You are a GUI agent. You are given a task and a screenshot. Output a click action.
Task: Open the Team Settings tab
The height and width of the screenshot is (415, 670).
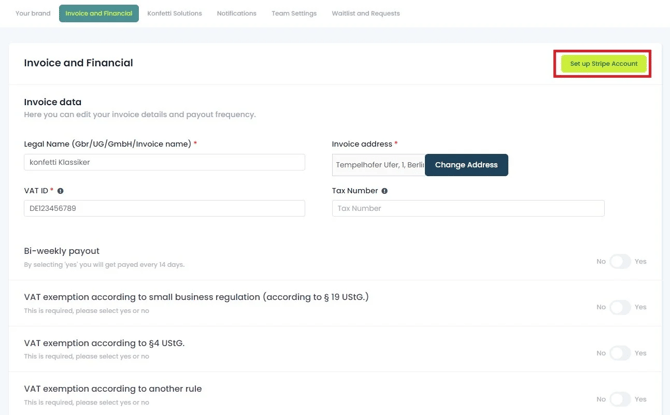pyautogui.click(x=294, y=14)
